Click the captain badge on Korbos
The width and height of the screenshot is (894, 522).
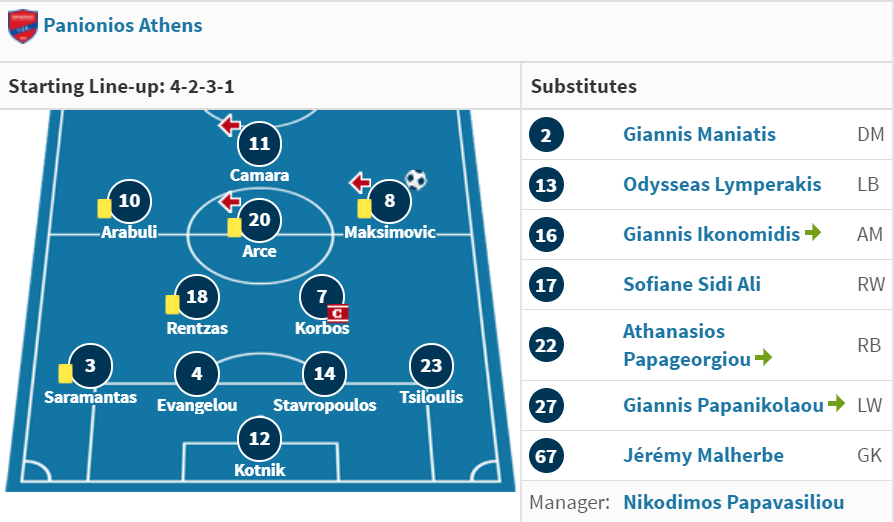[x=338, y=313]
